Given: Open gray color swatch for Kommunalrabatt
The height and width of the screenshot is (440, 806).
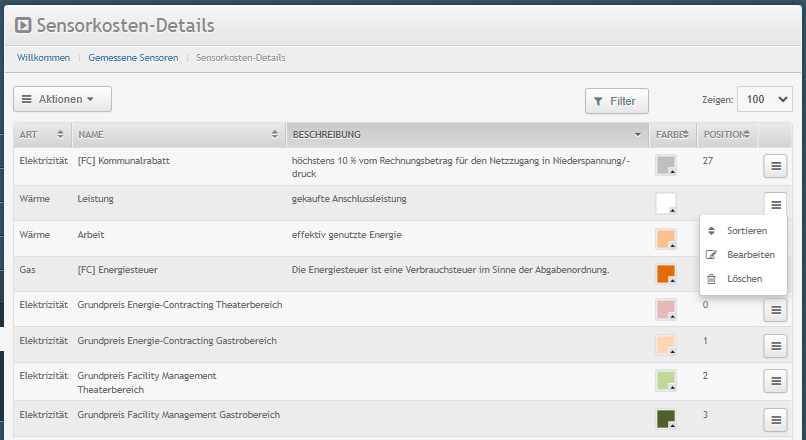Looking at the screenshot, I should click(x=666, y=166).
